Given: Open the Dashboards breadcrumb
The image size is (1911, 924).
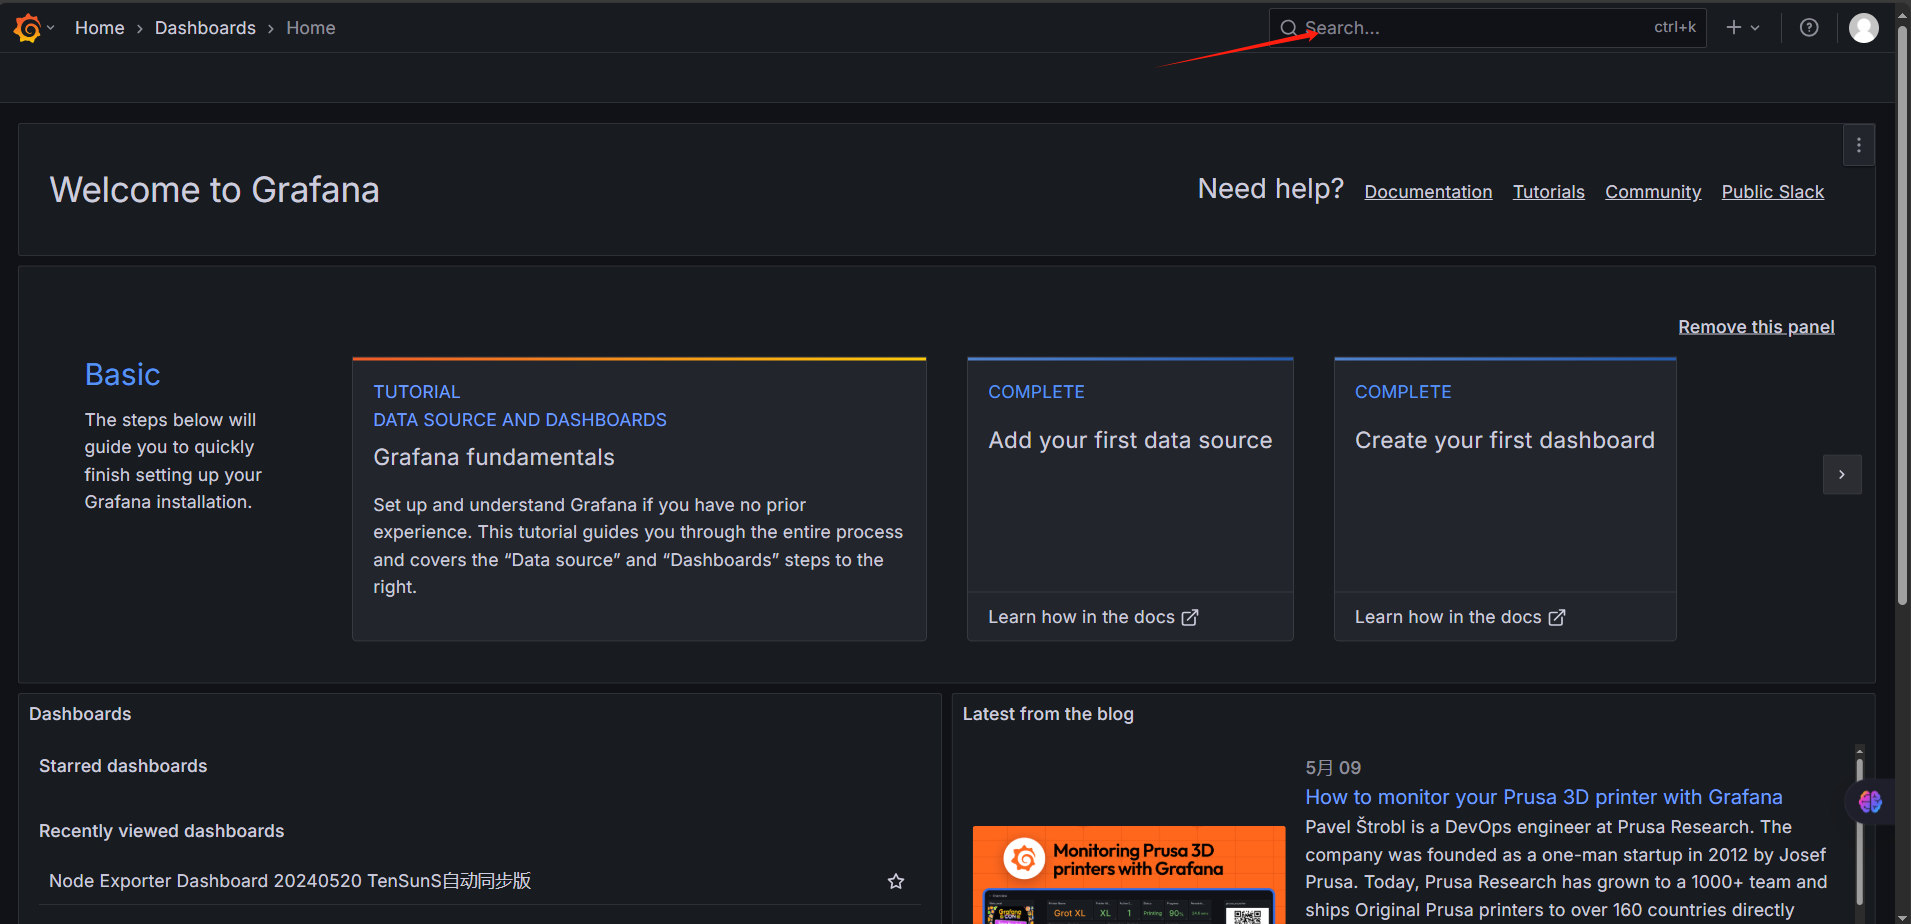Looking at the screenshot, I should click(x=205, y=28).
